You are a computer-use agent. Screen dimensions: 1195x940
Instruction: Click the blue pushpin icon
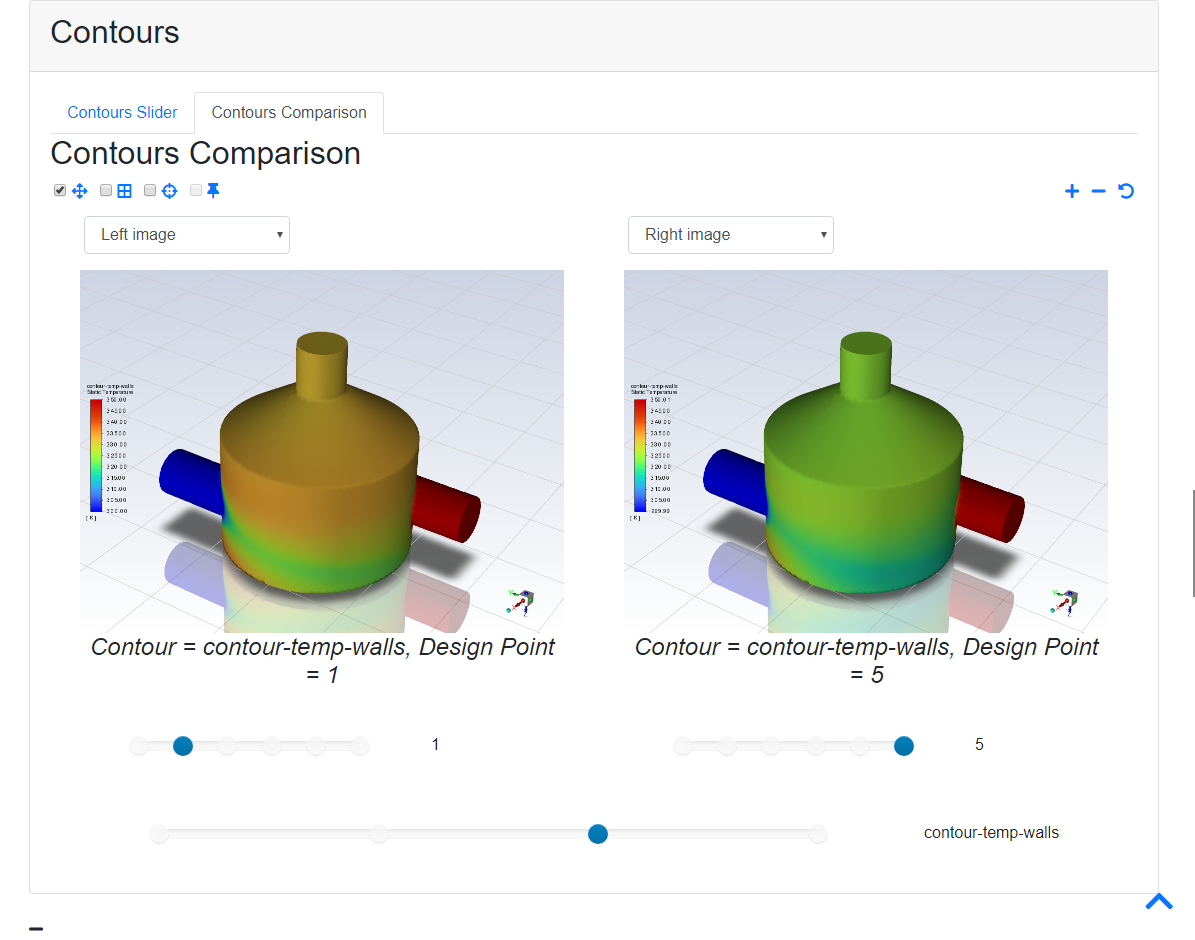(x=213, y=191)
